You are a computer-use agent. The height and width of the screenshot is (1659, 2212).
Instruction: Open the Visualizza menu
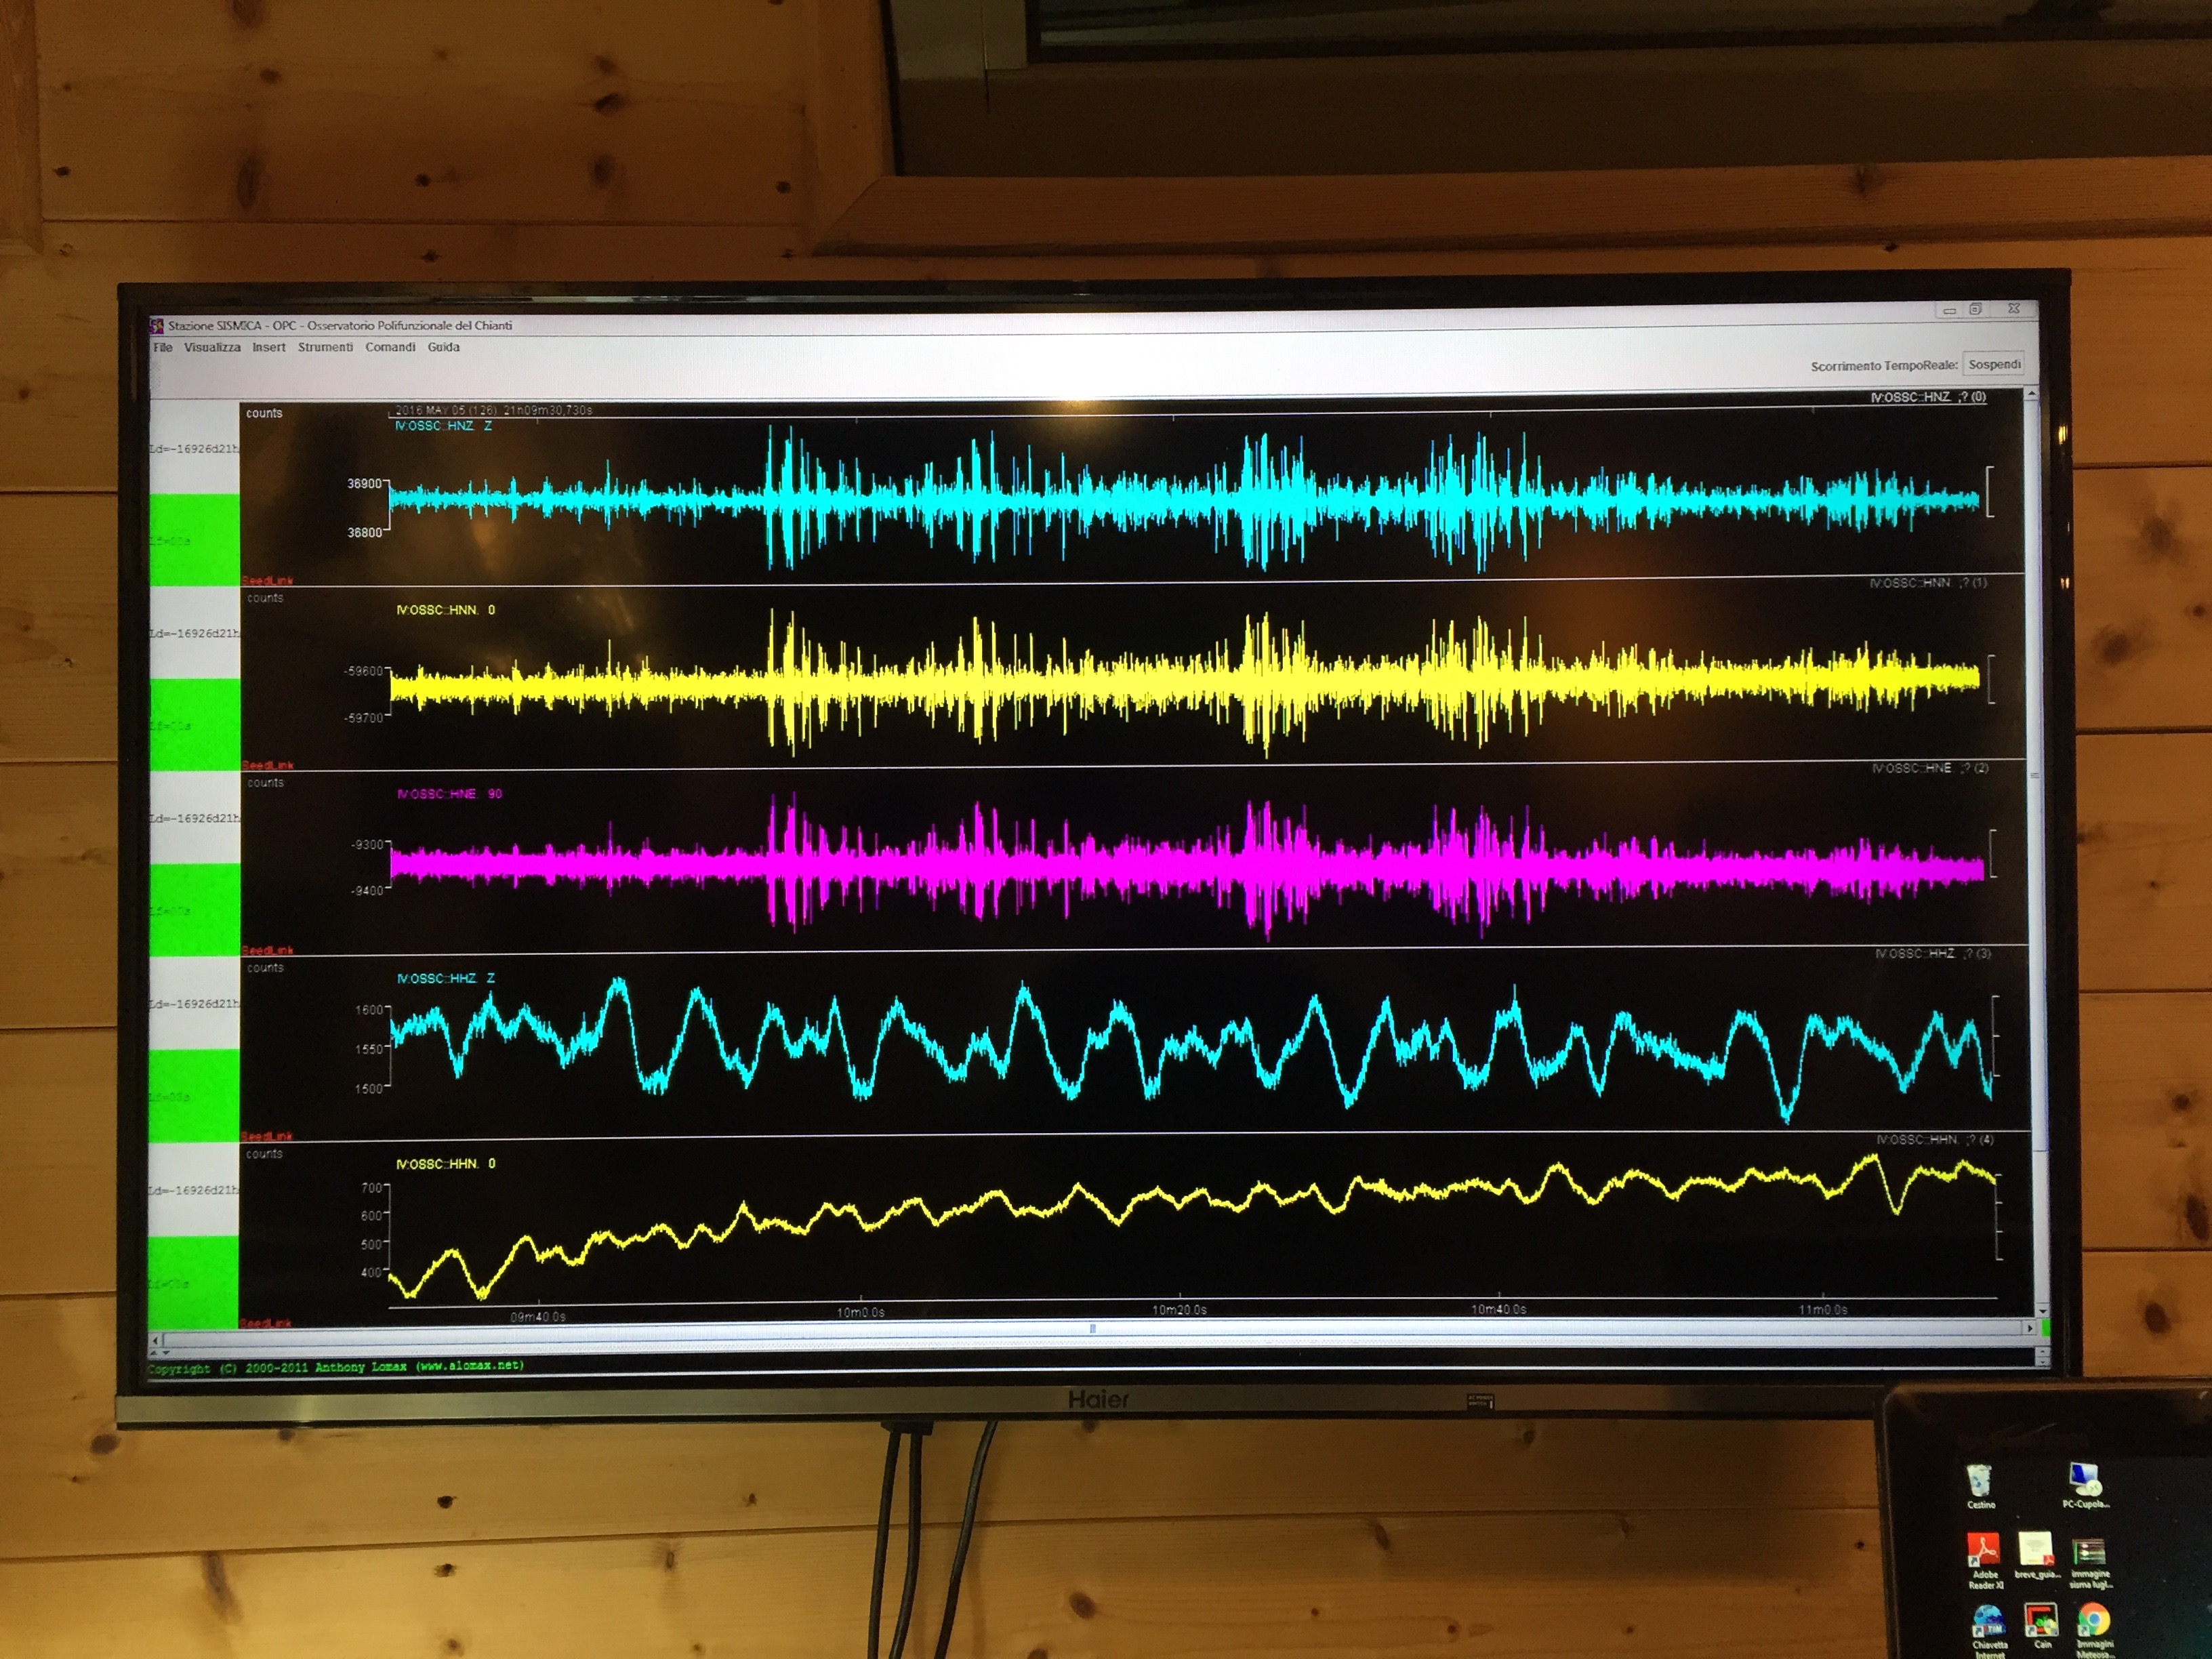(212, 347)
